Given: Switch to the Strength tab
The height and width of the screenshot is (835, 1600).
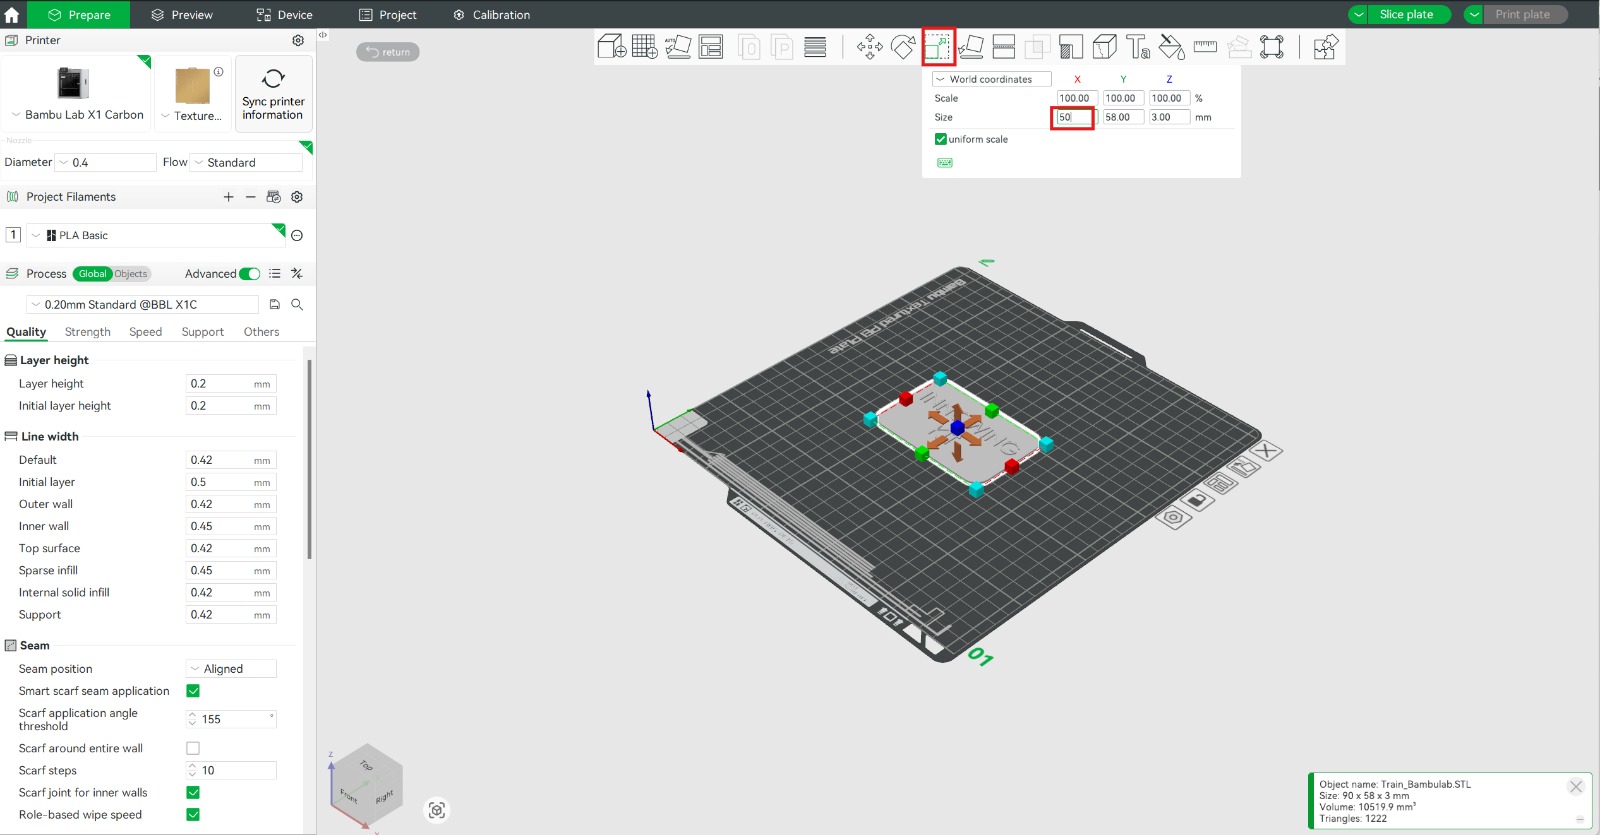Looking at the screenshot, I should pos(88,332).
